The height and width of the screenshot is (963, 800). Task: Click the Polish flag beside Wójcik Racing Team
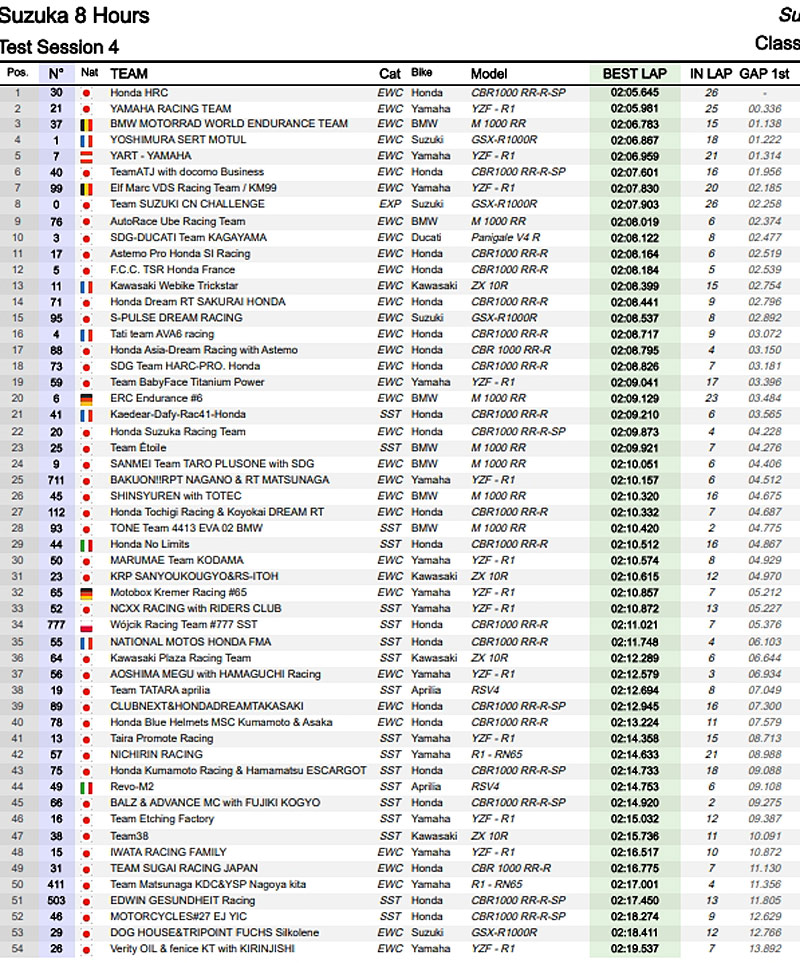tap(88, 625)
